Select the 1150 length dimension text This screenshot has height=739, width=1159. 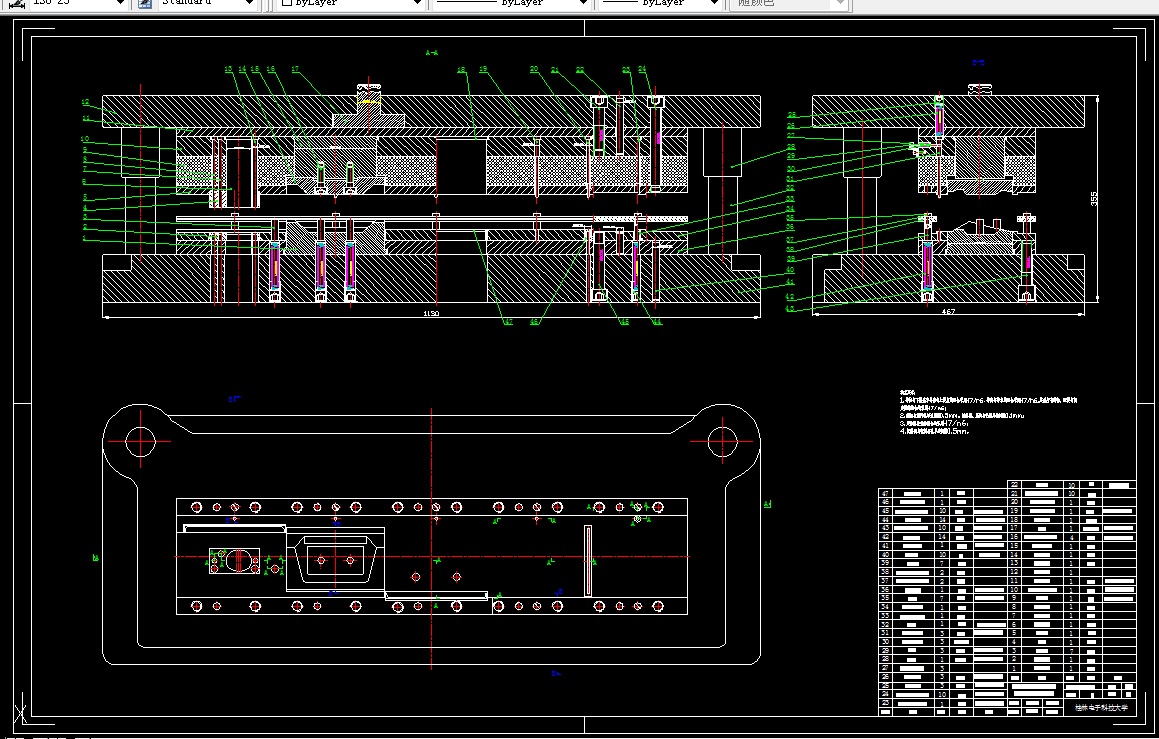[431, 313]
